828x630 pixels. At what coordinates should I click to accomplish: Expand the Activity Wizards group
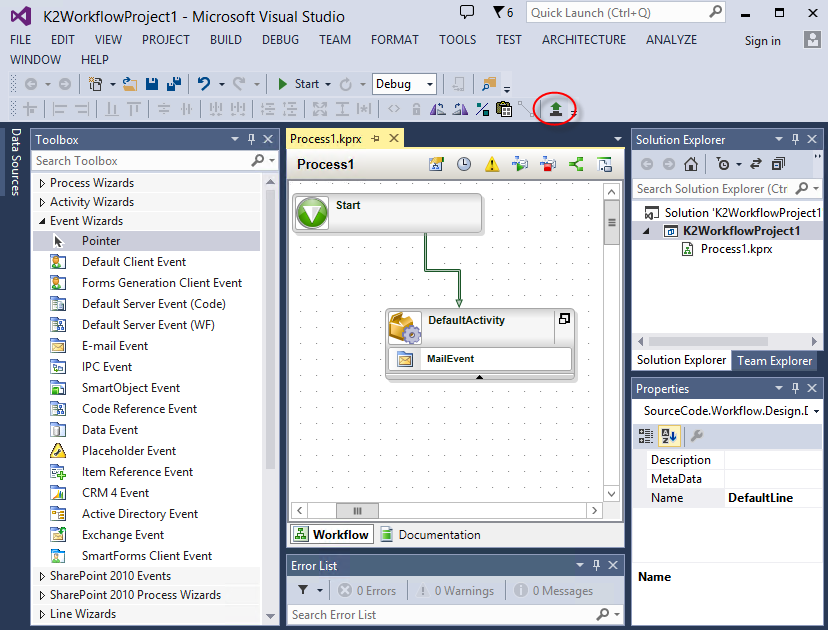pos(42,202)
